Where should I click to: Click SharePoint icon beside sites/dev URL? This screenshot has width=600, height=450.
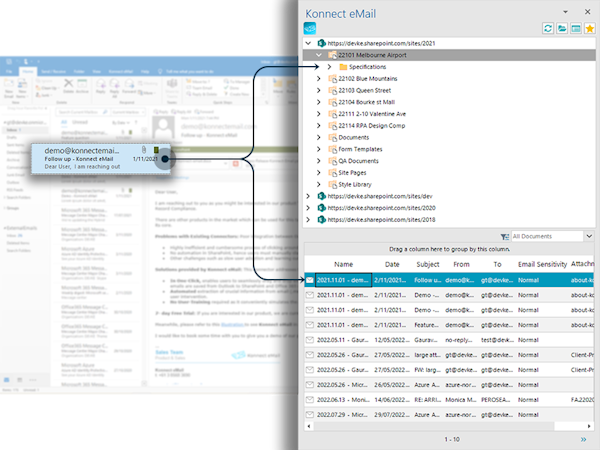coord(321,196)
